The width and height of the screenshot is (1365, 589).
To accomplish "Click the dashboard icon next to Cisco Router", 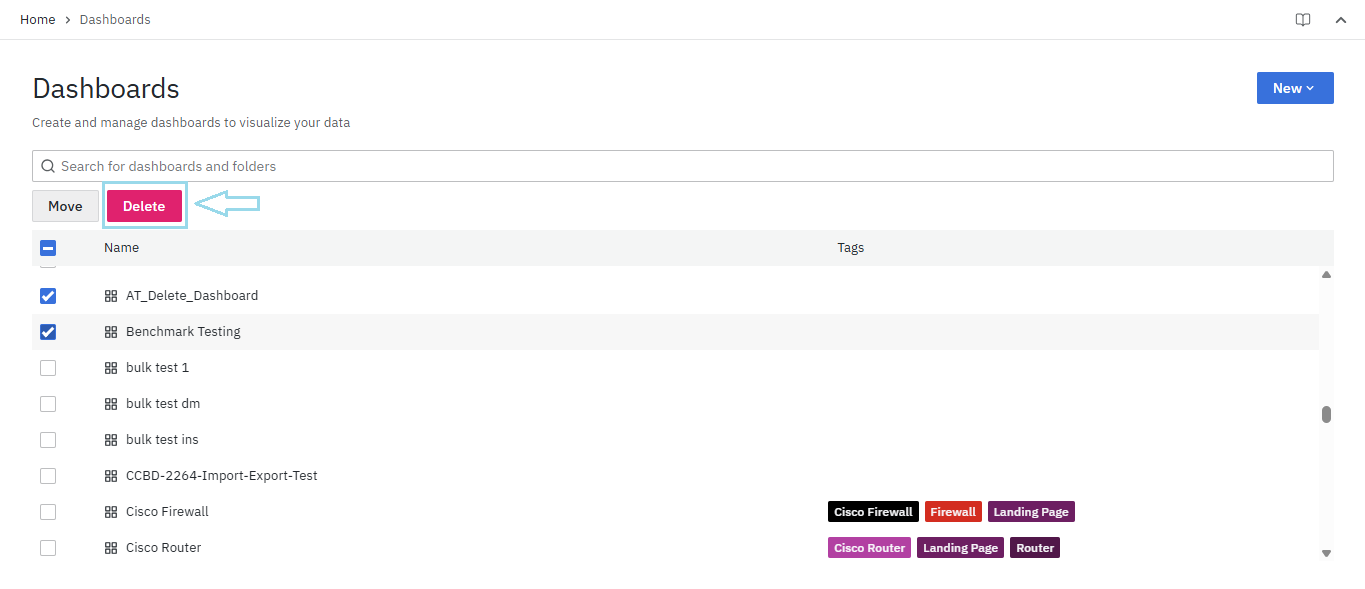I will pos(111,548).
